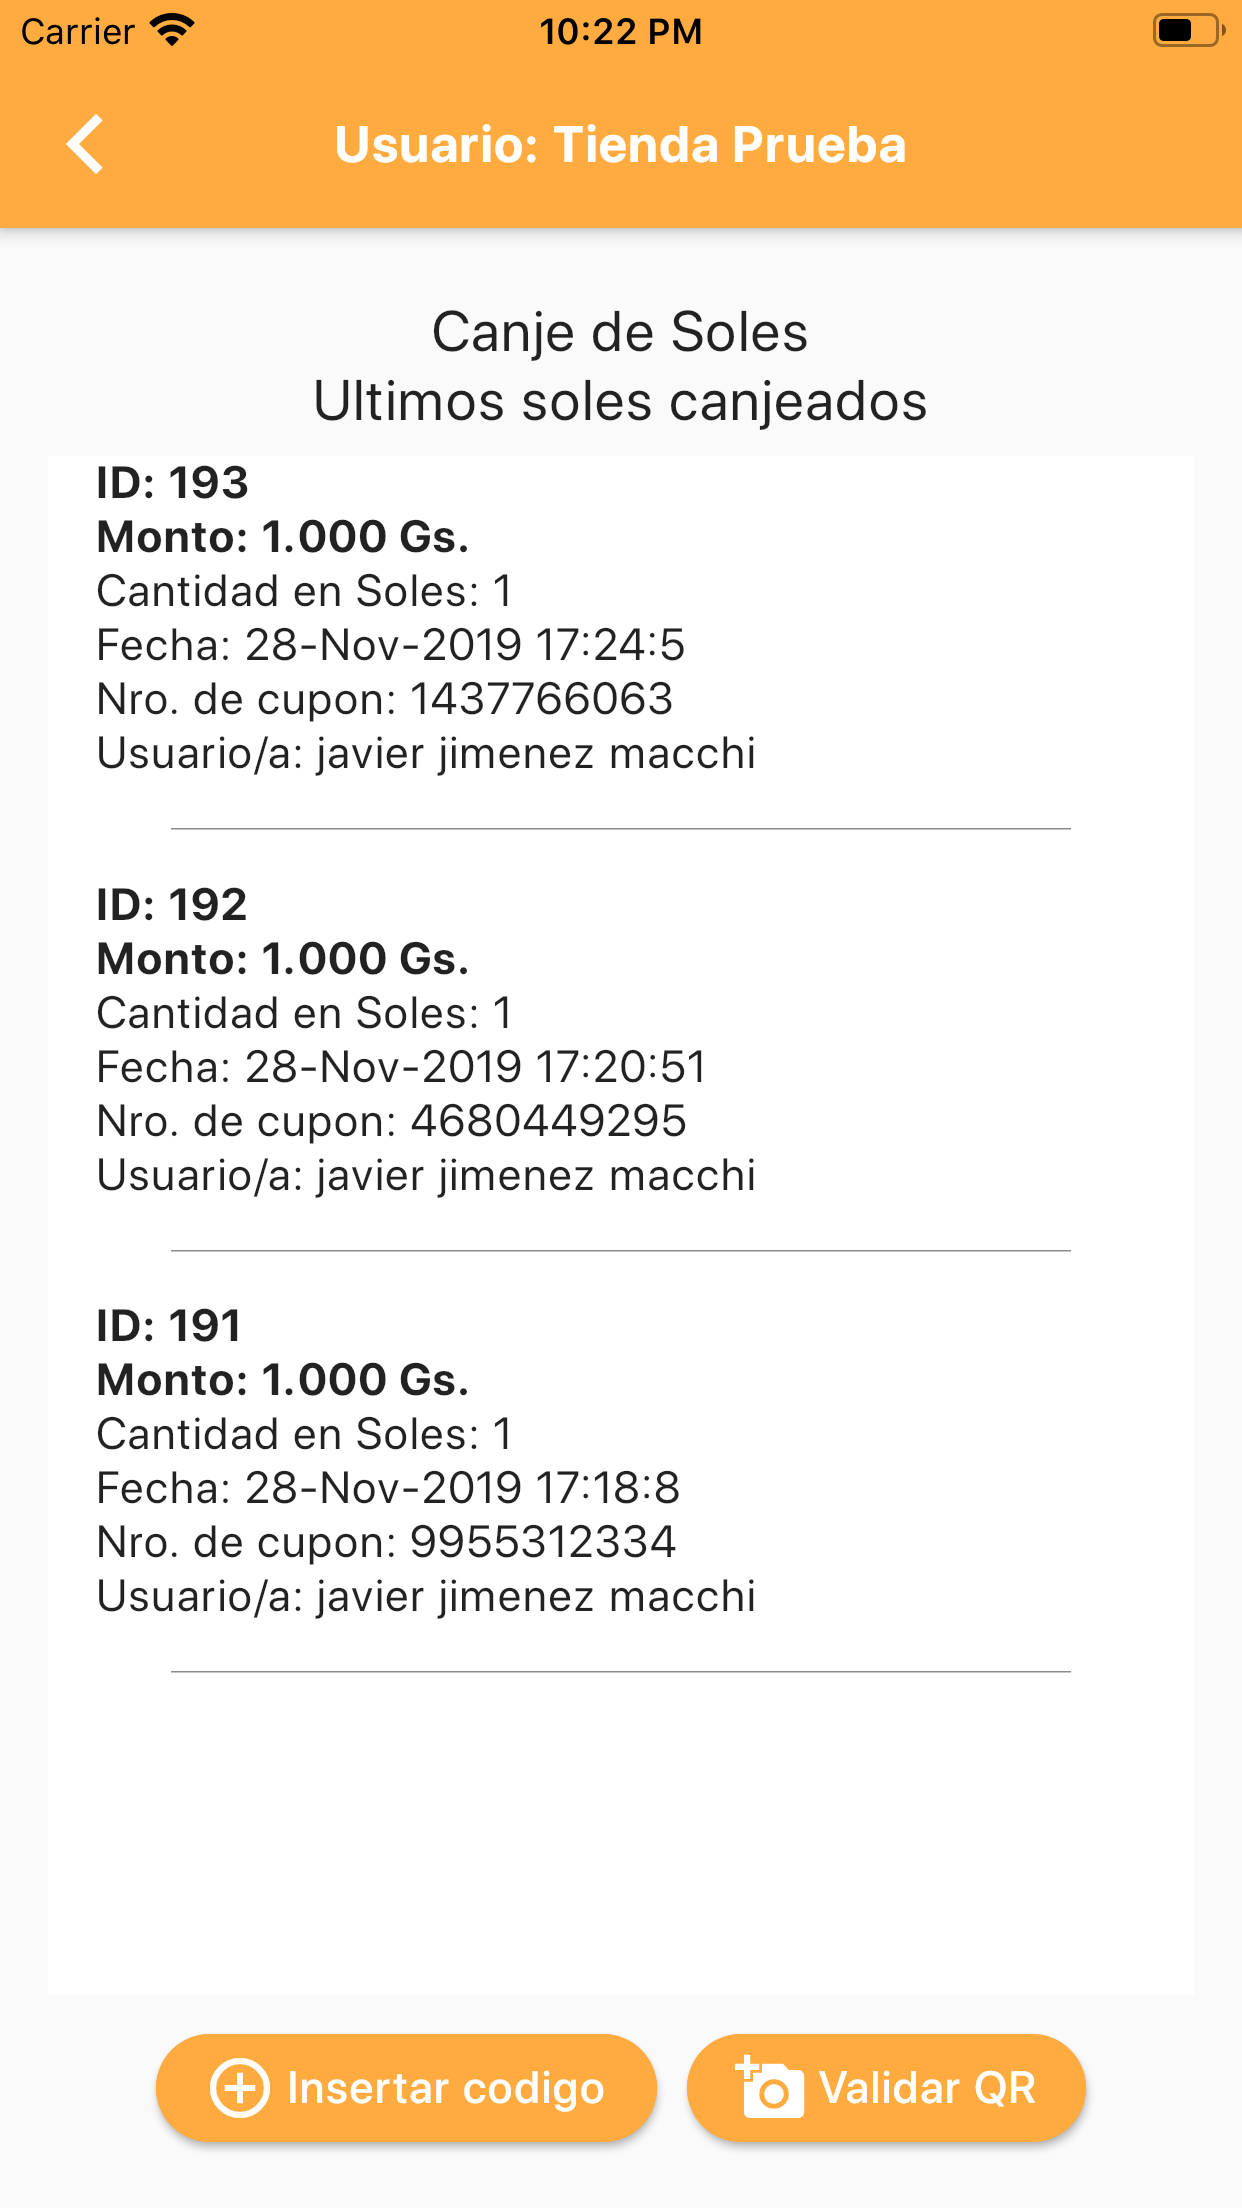Tap the Wi-Fi status icon
1242x2208 pixels.
coord(172,30)
